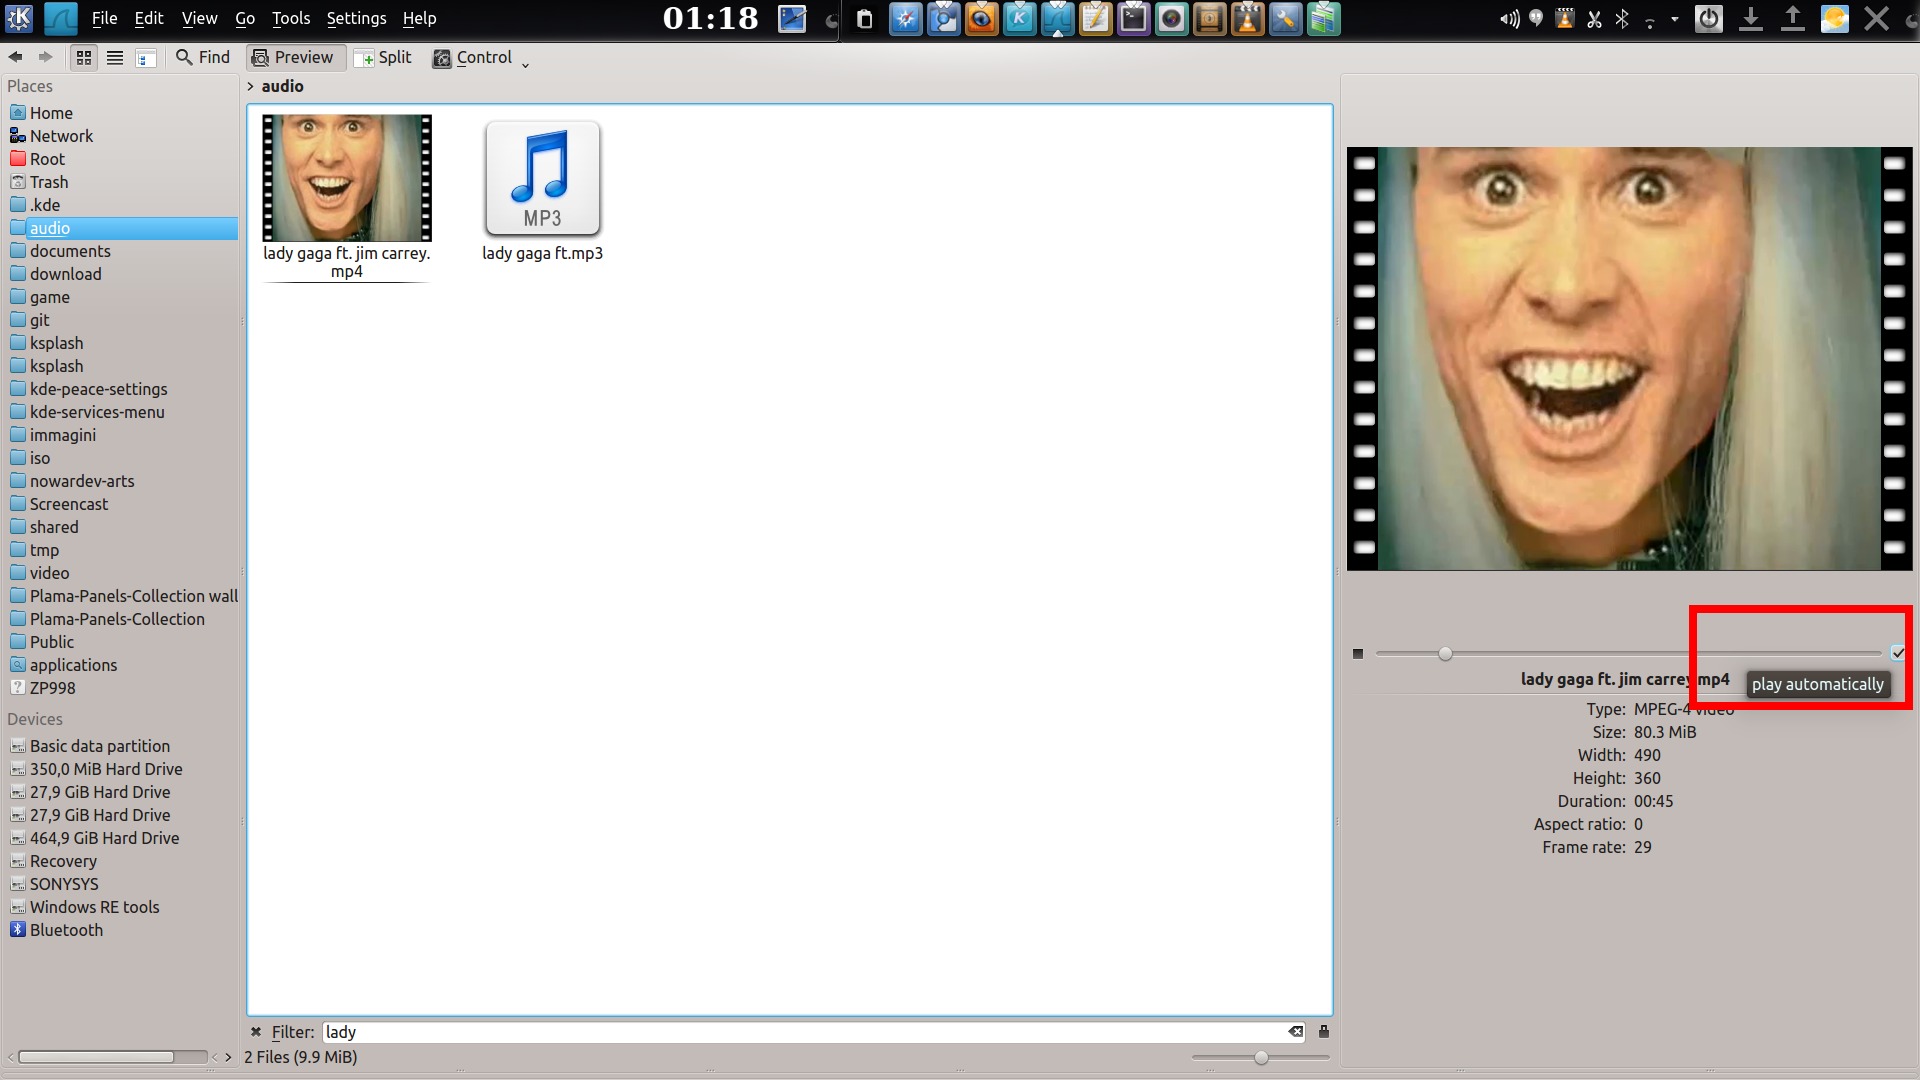Open the KDE application launcher icon

19,18
